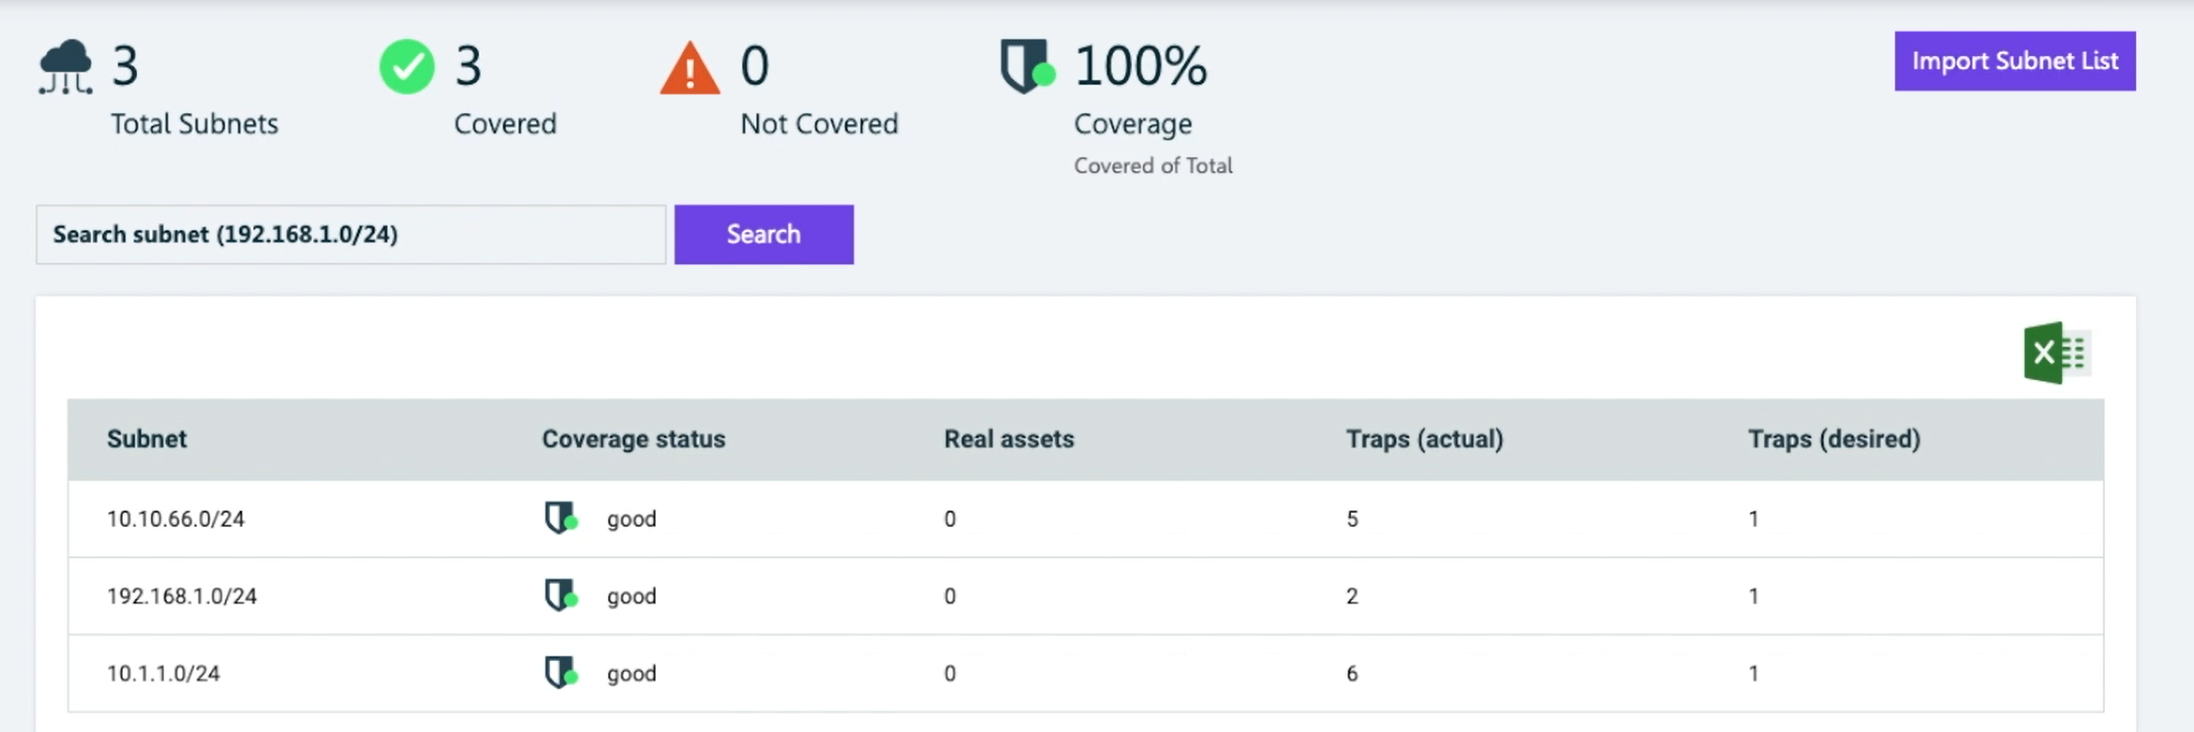Click shield icon in 10.1.1.0/24 row

561,672
